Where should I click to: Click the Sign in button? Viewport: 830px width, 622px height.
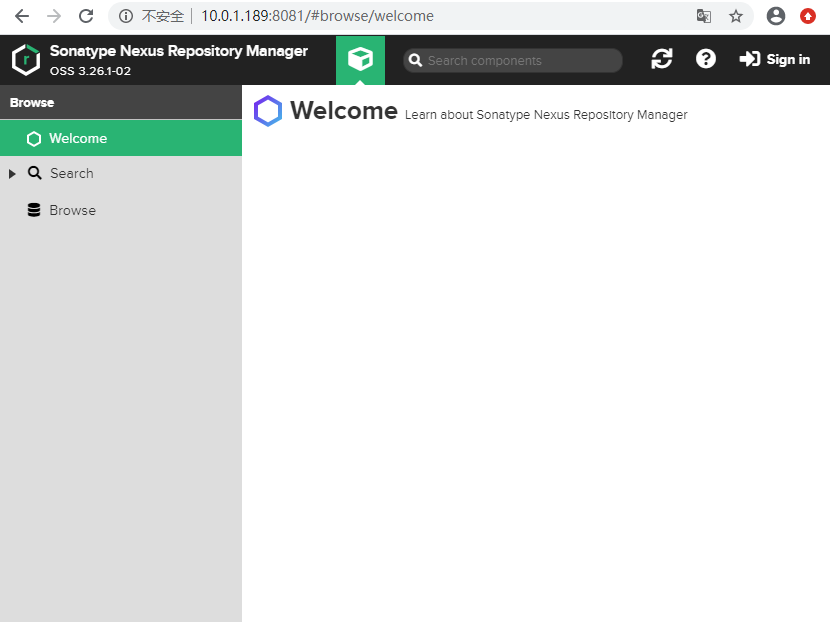(775, 59)
